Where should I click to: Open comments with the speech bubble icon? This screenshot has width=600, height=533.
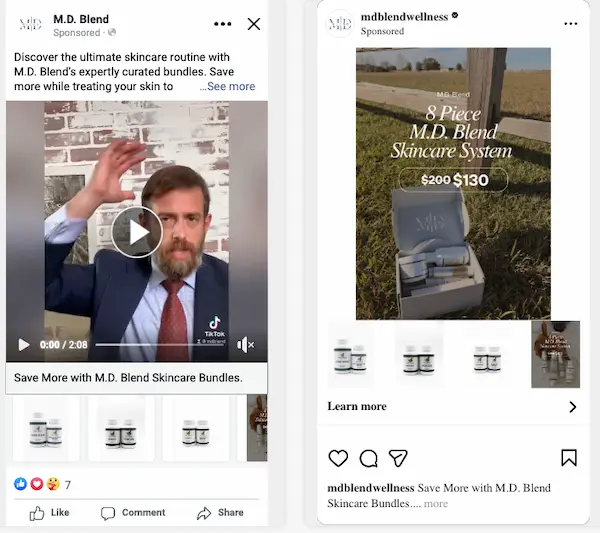click(x=368, y=458)
